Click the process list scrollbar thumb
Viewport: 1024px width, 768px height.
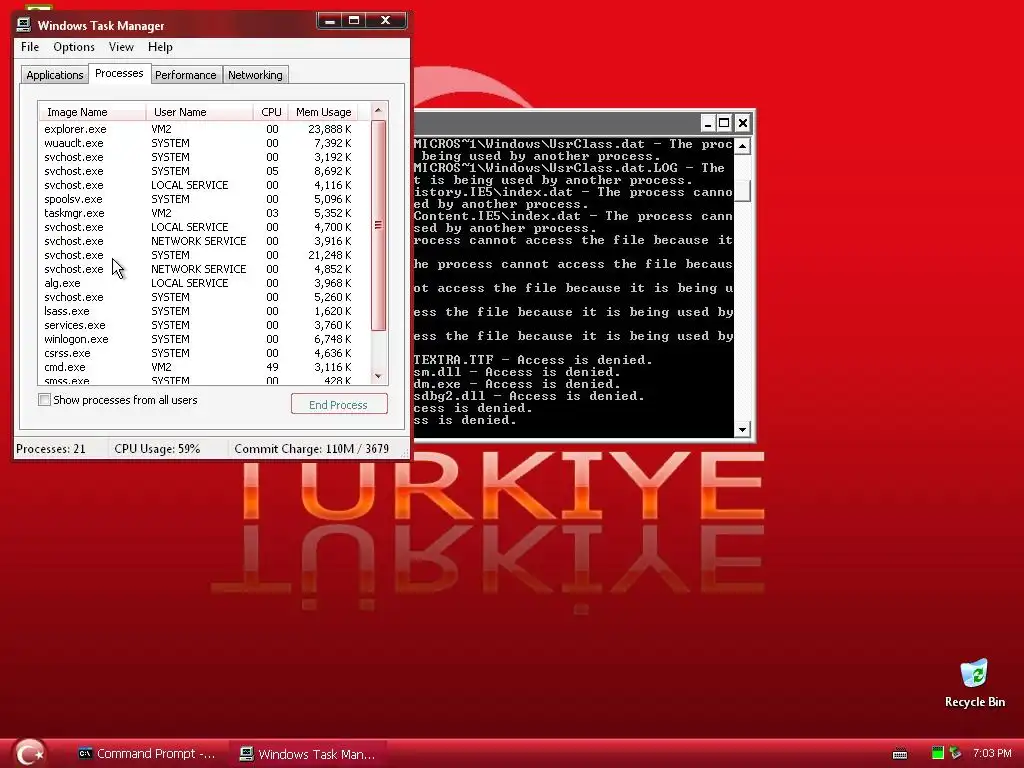coord(378,225)
